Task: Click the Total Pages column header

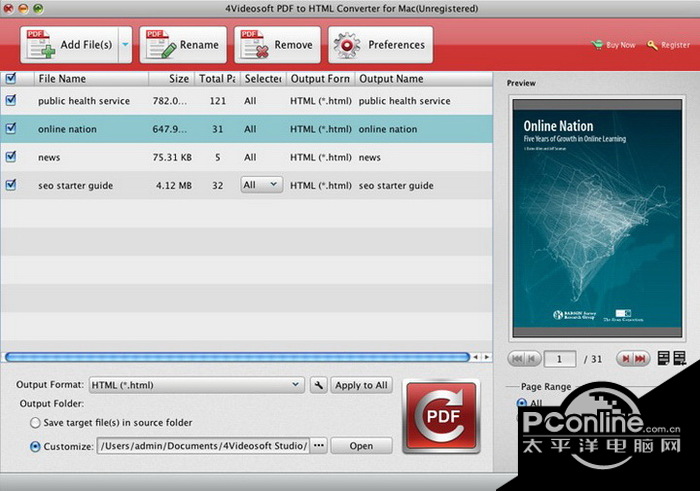Action: [x=217, y=79]
